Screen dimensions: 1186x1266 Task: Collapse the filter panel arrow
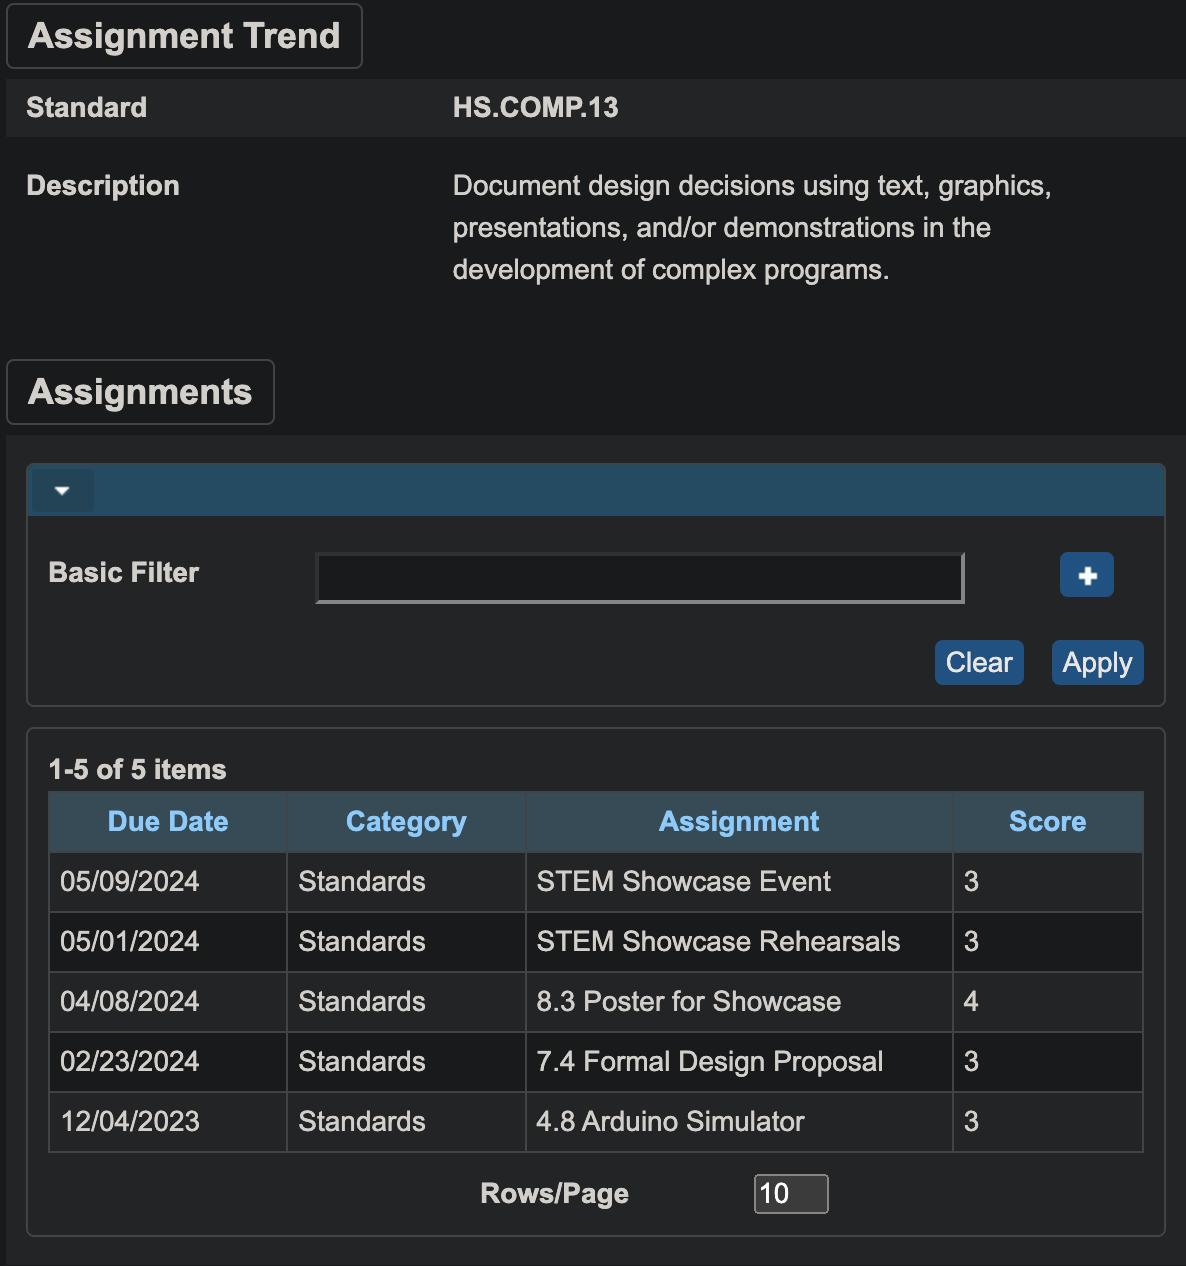(x=62, y=491)
